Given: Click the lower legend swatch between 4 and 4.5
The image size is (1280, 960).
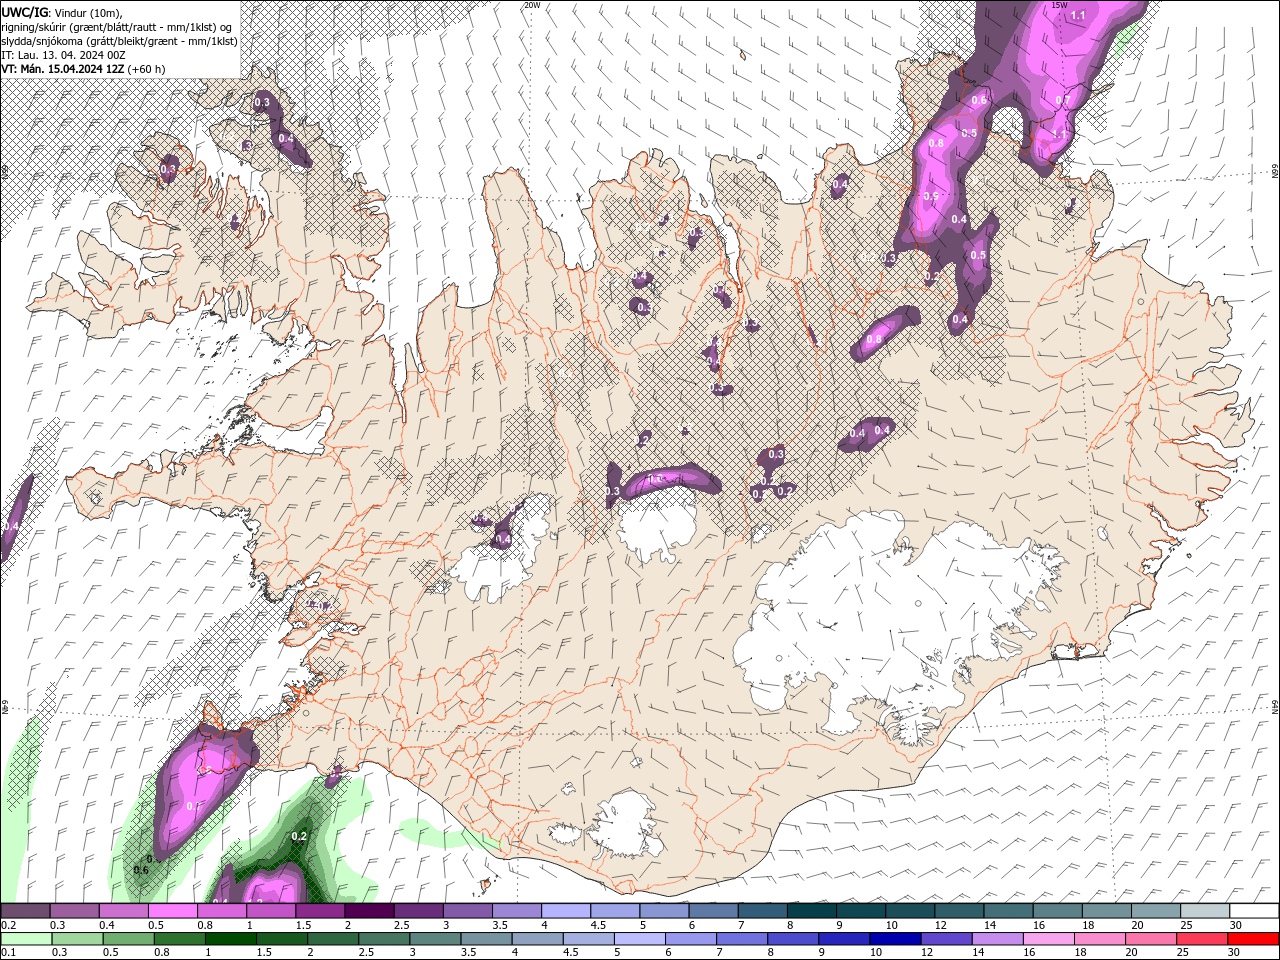Looking at the screenshot, I should [x=537, y=939].
